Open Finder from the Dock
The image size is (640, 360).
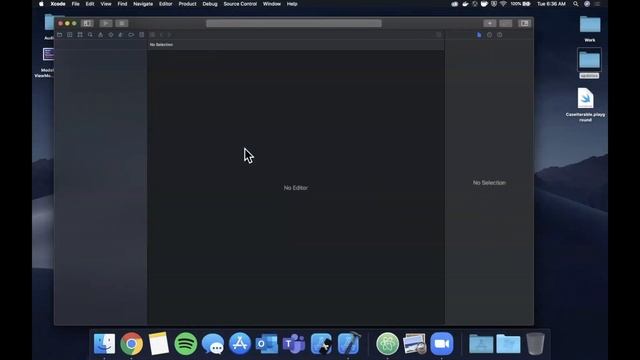104,344
